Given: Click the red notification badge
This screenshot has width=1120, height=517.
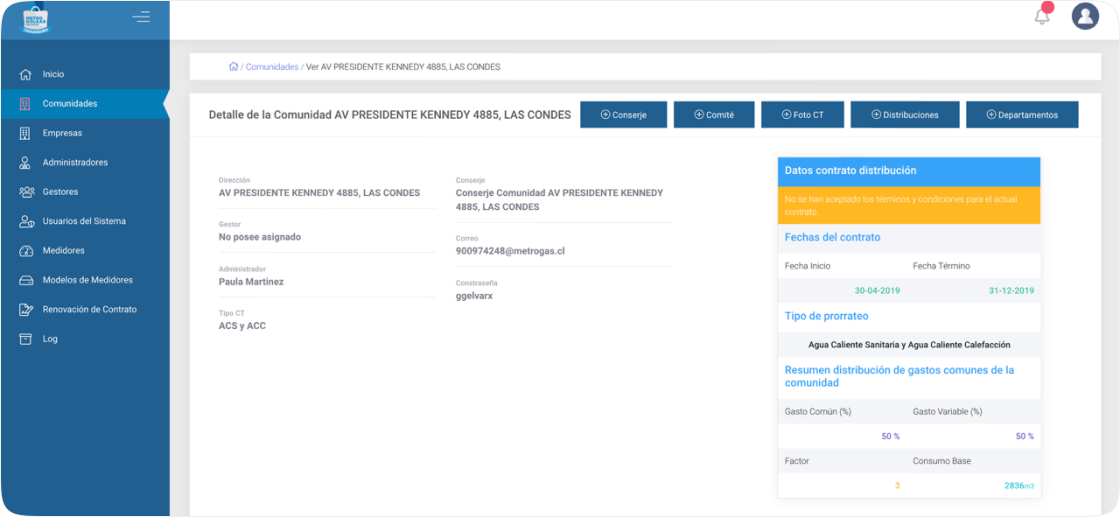Looking at the screenshot, I should (x=1048, y=7).
